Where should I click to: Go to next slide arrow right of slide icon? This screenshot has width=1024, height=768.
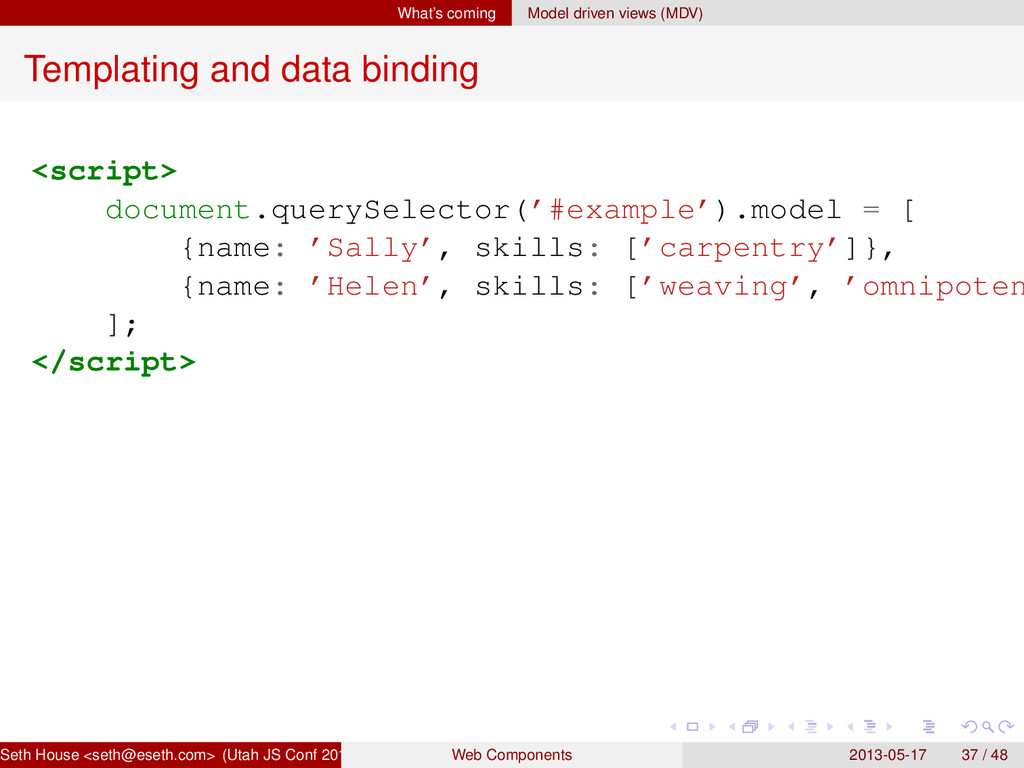pyautogui.click(x=712, y=727)
